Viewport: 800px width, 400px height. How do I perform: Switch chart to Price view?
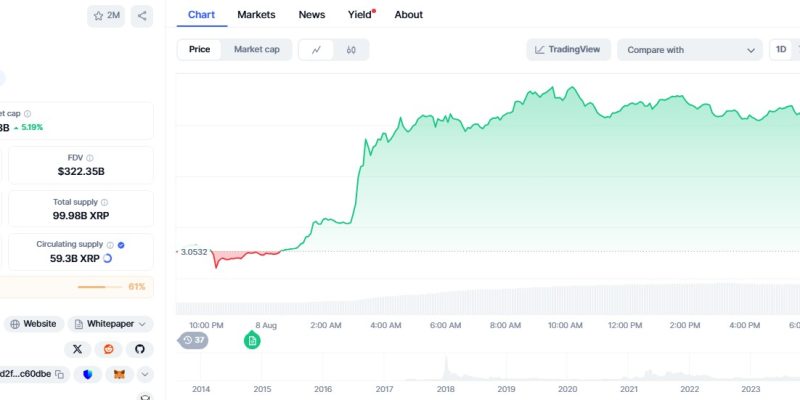199,49
